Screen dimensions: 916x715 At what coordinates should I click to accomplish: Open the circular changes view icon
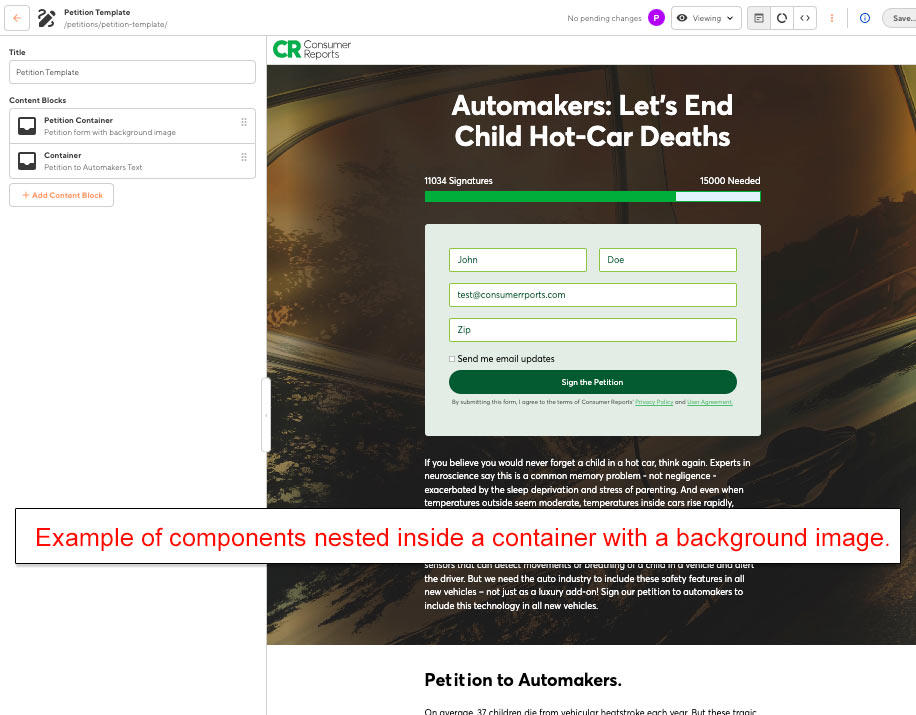[x=782, y=18]
